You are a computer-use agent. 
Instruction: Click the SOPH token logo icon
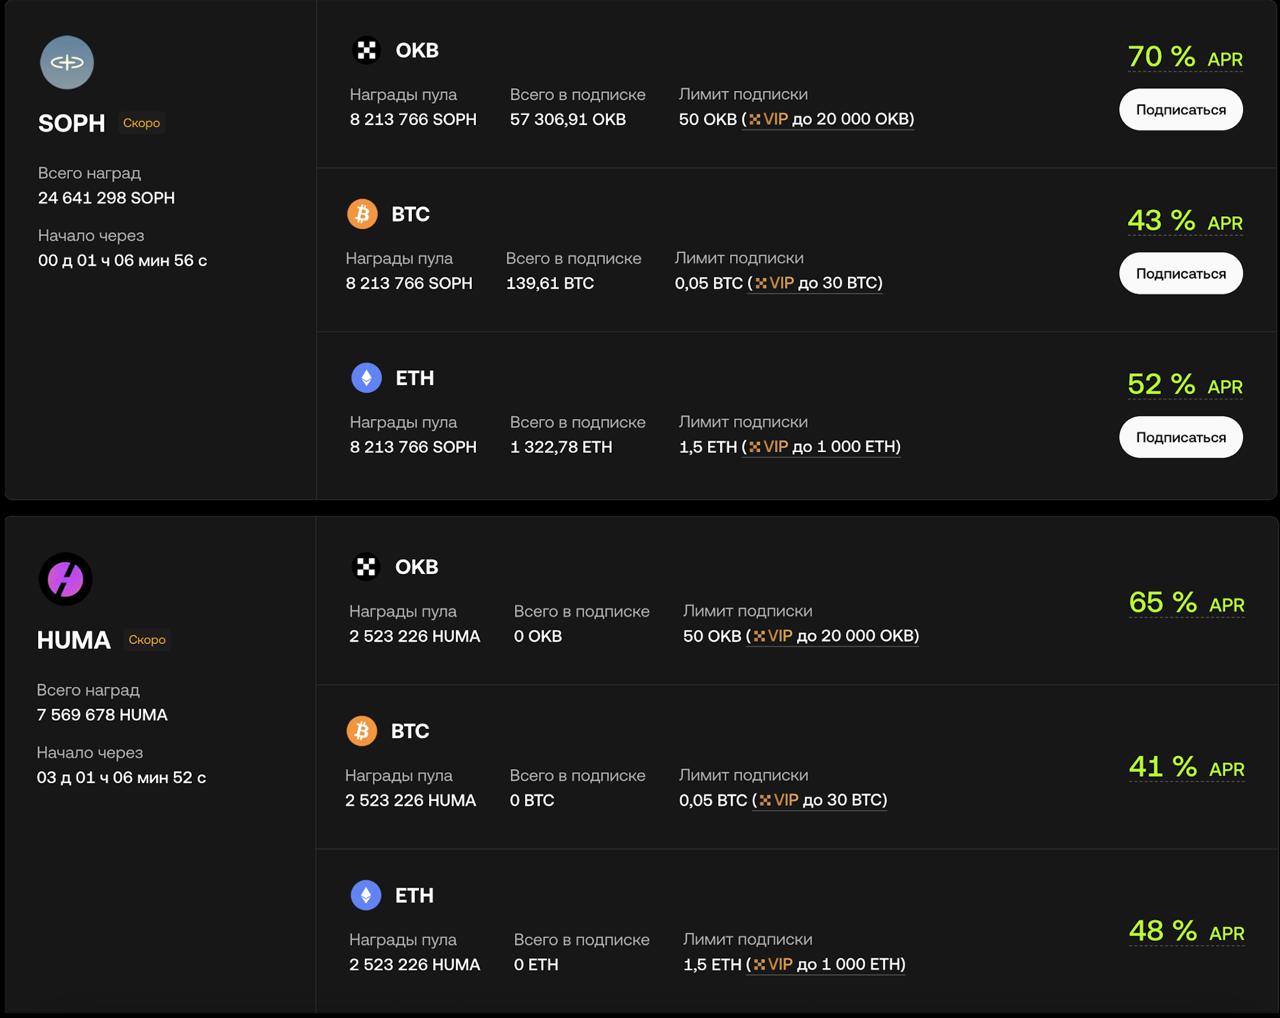tap(67, 62)
